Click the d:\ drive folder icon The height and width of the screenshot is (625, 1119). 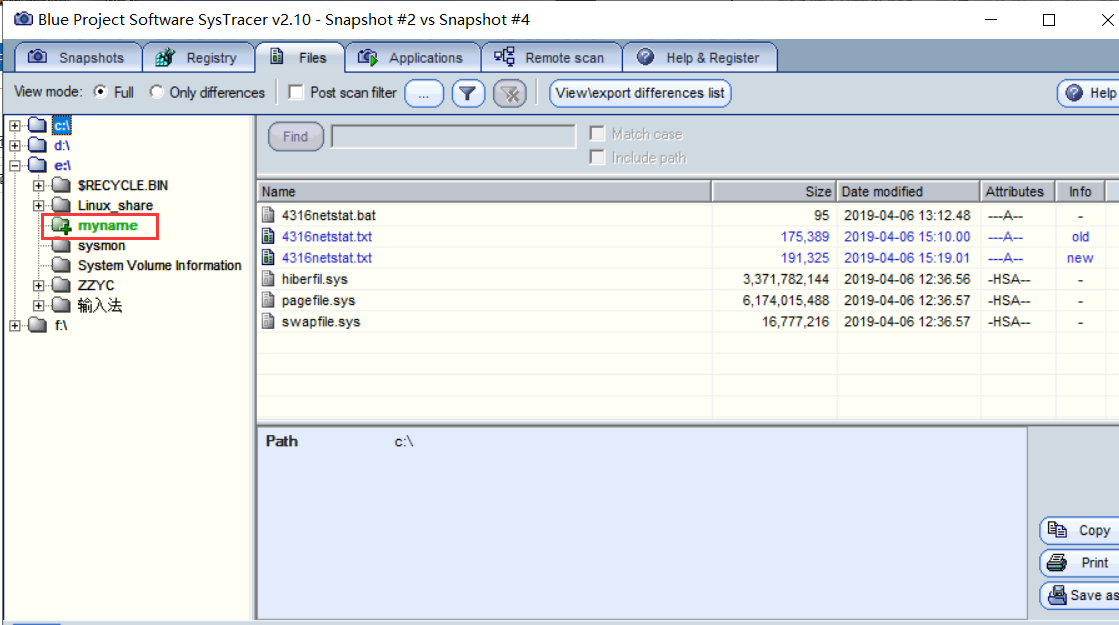point(38,146)
